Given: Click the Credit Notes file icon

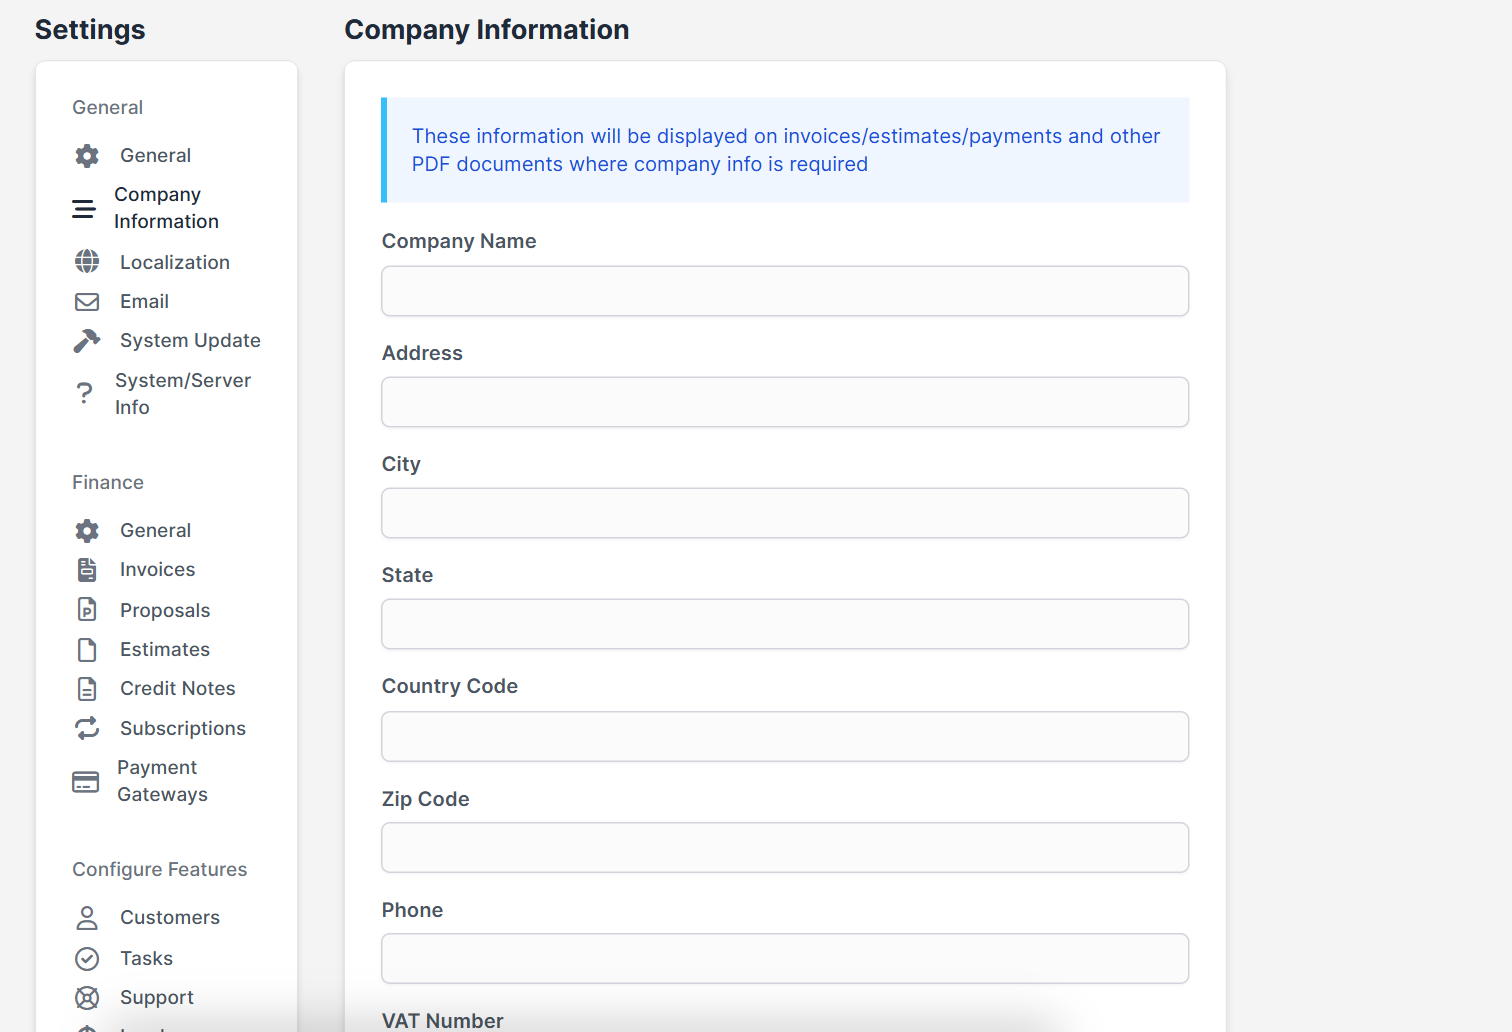Looking at the screenshot, I should [87, 689].
